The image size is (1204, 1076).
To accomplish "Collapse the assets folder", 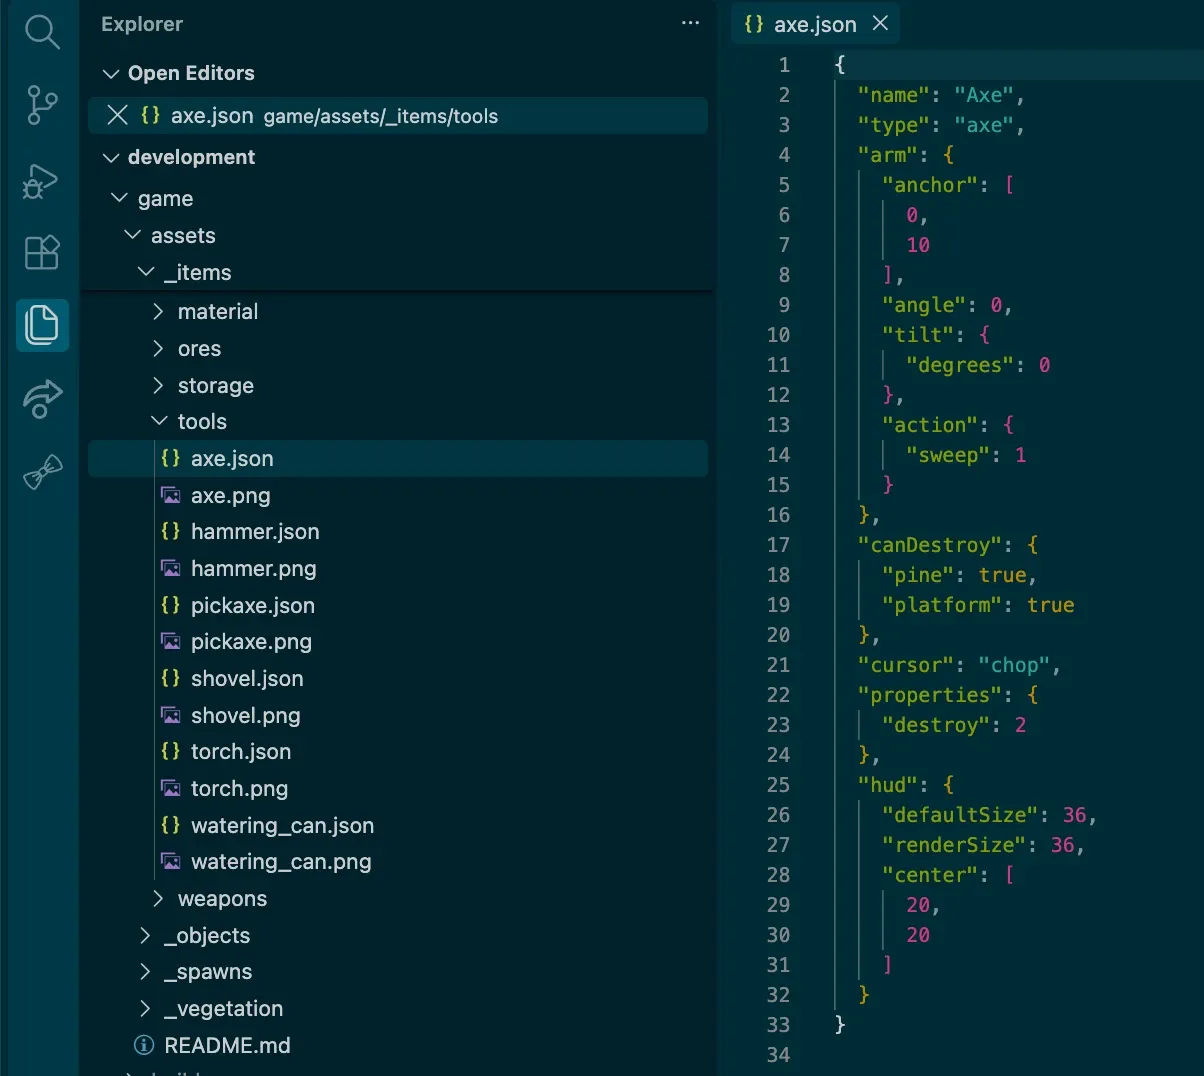I will pos(132,235).
